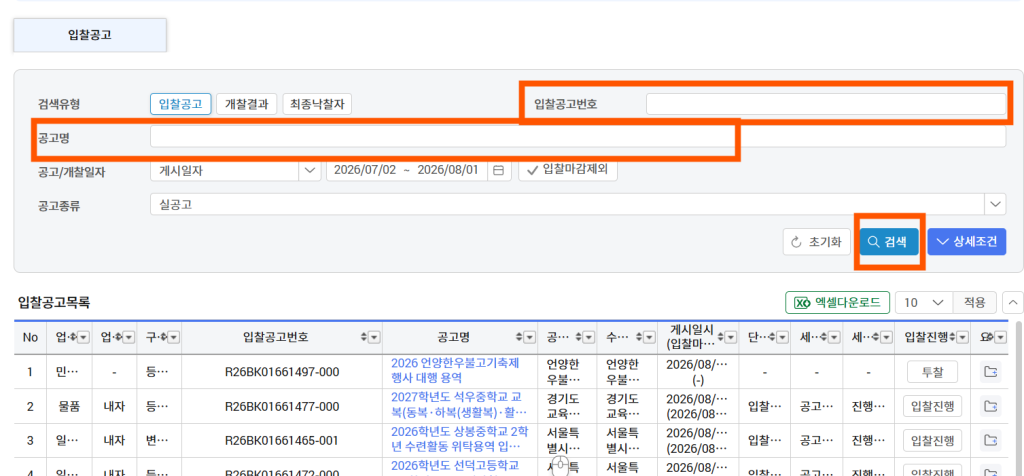Reset filters with 초기화 button
The image size is (1024, 476).
[818, 242]
